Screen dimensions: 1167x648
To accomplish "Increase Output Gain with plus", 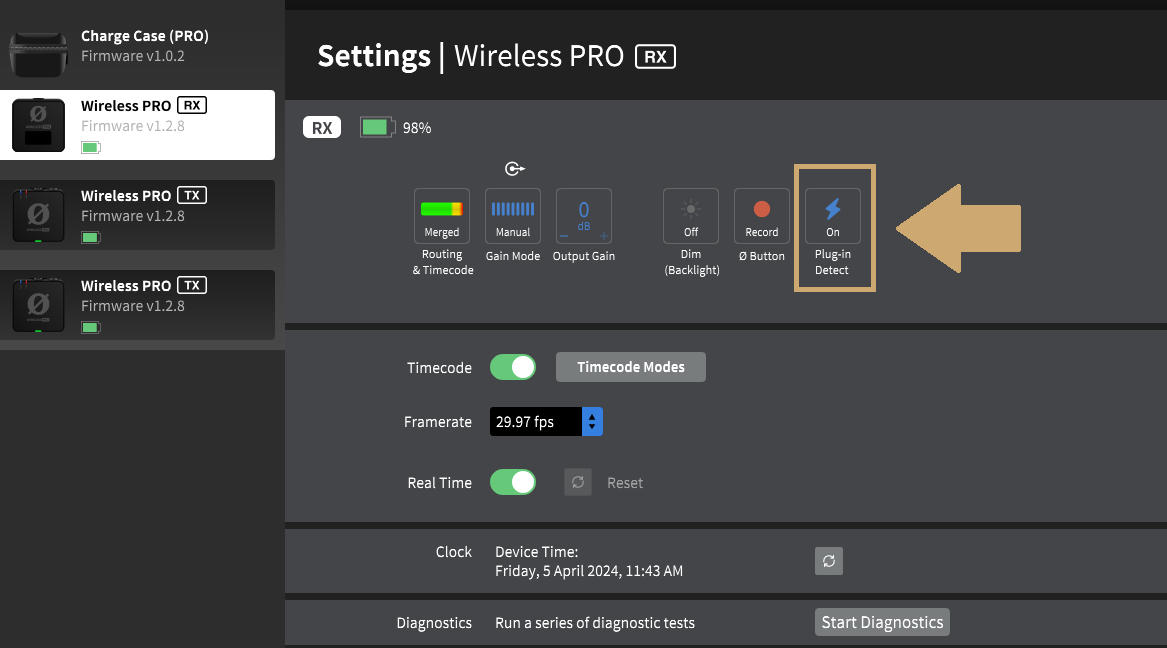I will pos(604,236).
